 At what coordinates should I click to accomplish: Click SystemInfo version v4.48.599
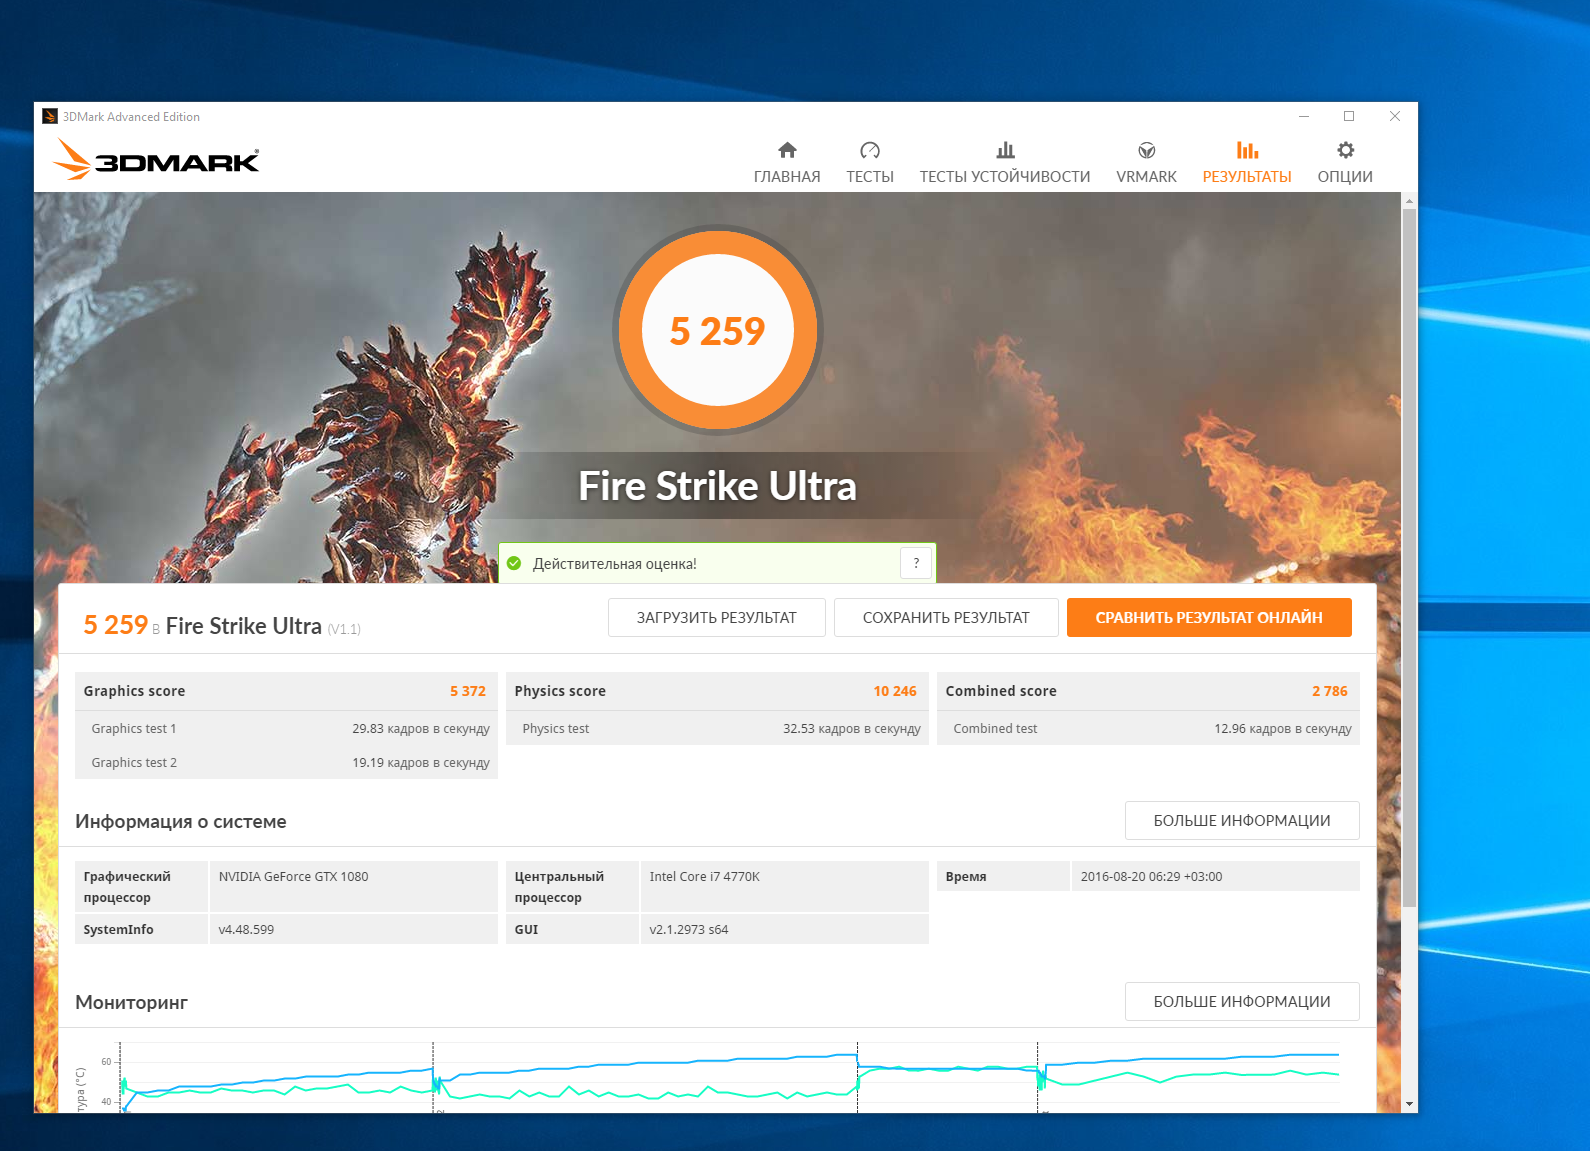[x=246, y=929]
